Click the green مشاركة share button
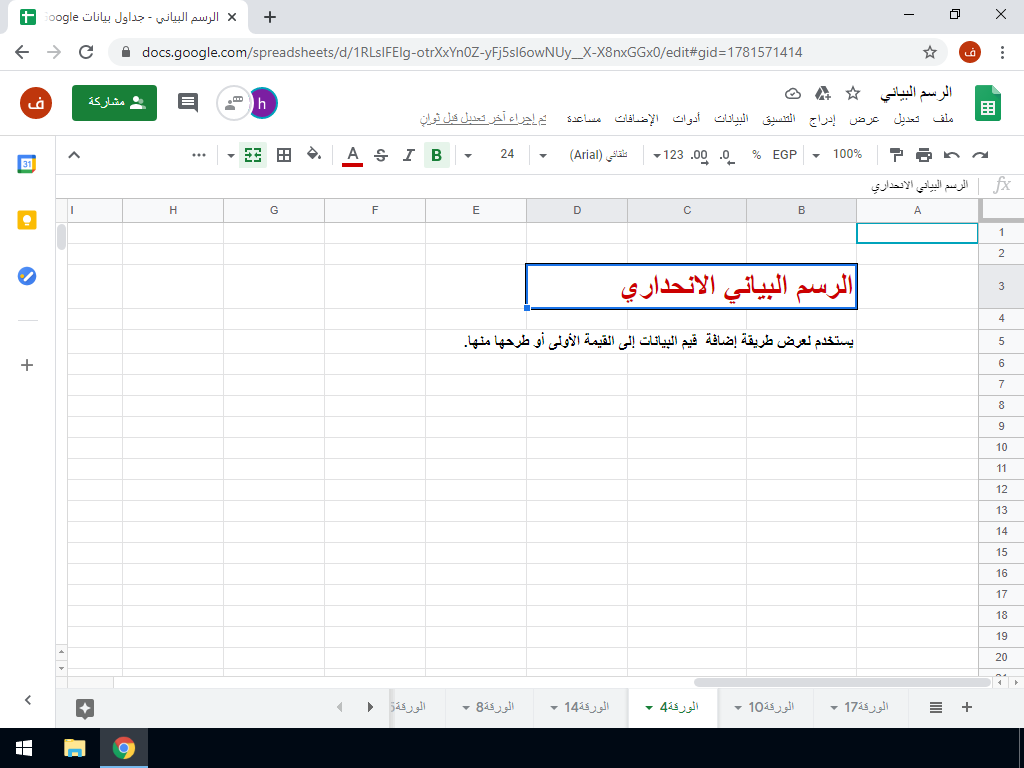 pos(114,103)
